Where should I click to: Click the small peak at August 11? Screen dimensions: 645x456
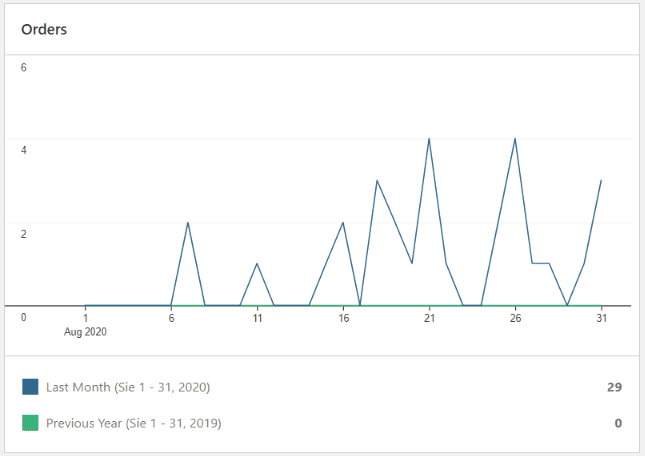coord(257,264)
